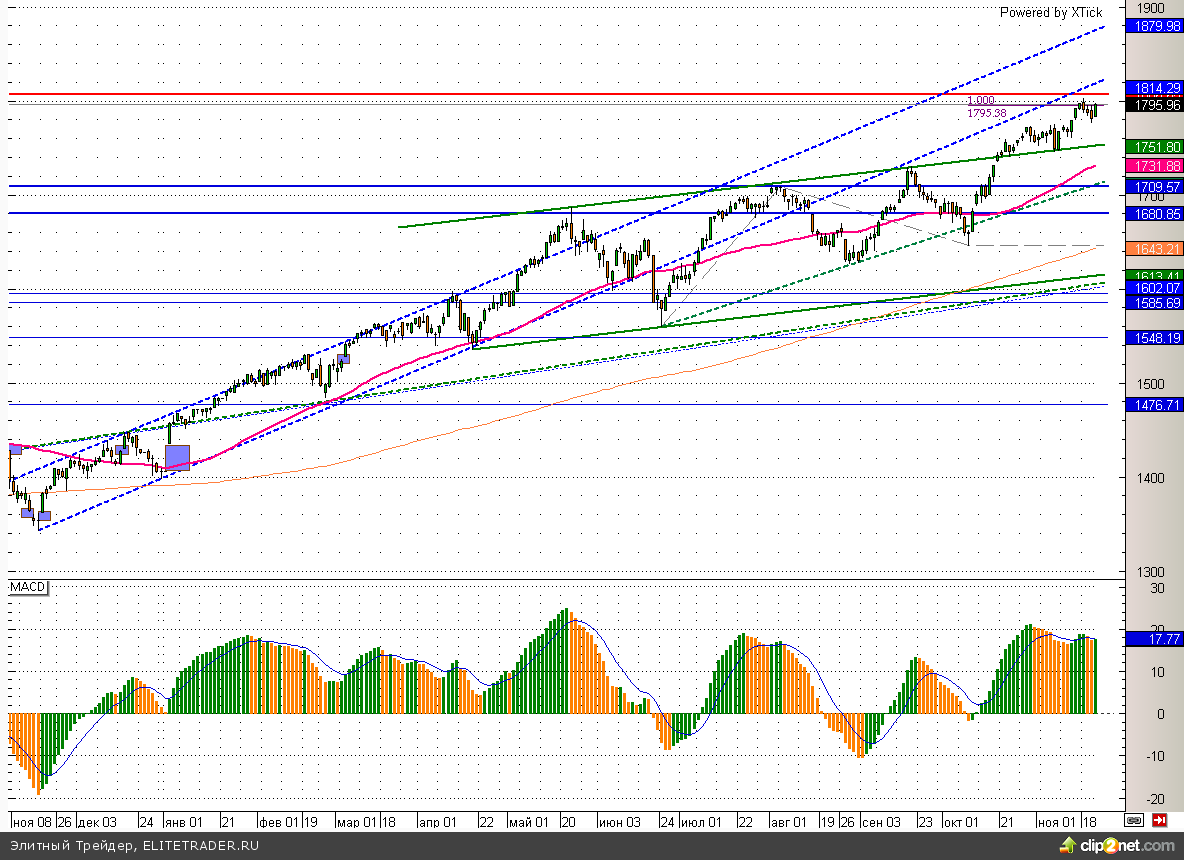Image resolution: width=1184 pixels, height=860 pixels.
Task: Click the red scroll-to-end arrow icon
Action: click(1159, 820)
